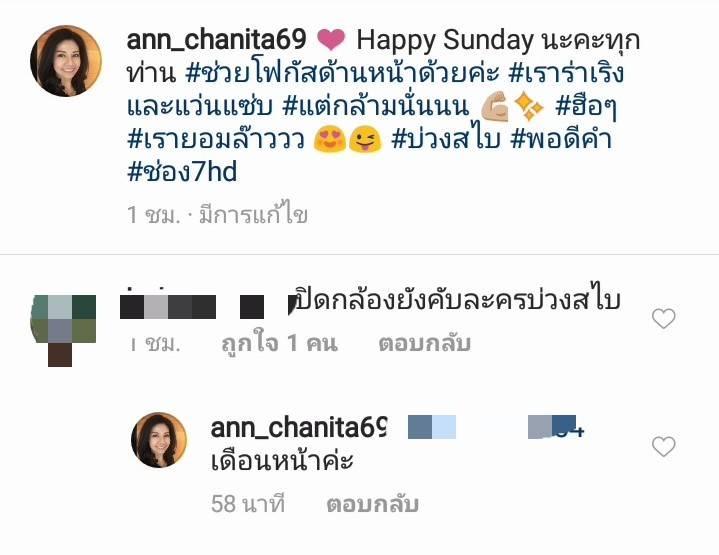Open hashtag #ฮือๆ

click(586, 107)
